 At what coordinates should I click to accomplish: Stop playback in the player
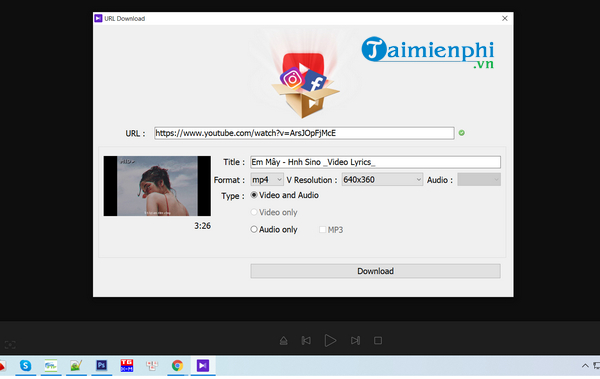(378, 340)
